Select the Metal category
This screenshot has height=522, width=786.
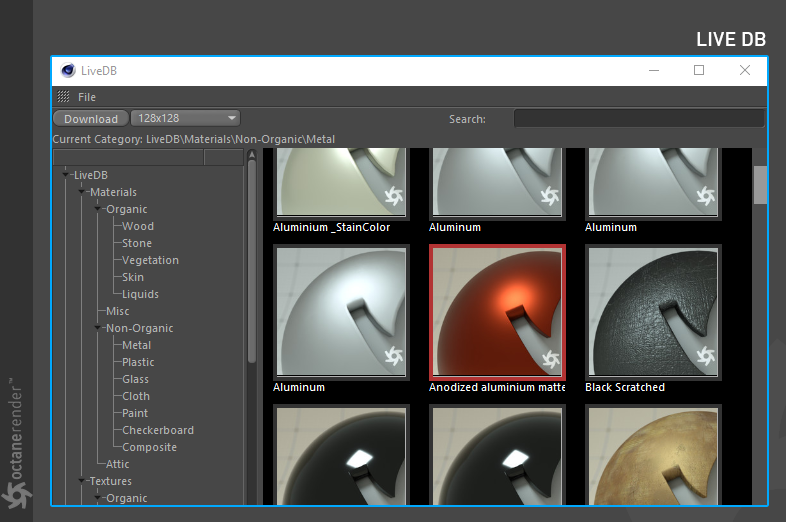coord(136,345)
